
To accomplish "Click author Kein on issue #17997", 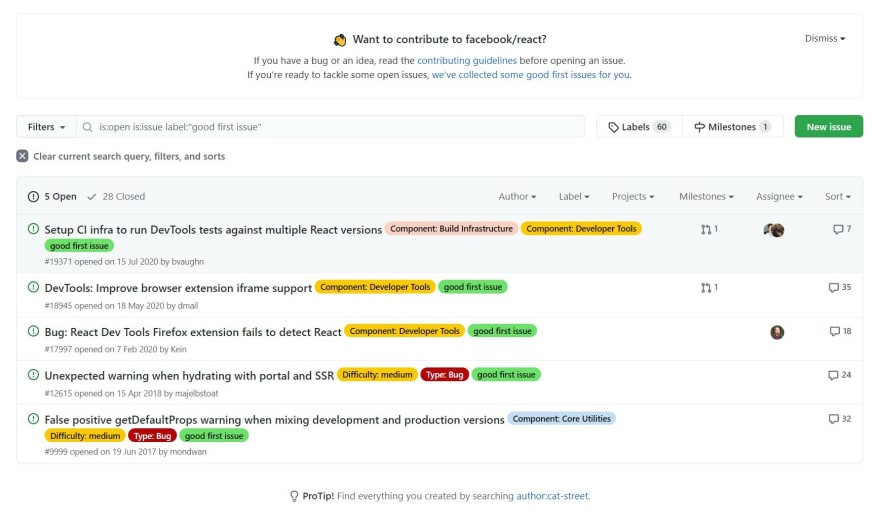I will (x=178, y=349).
